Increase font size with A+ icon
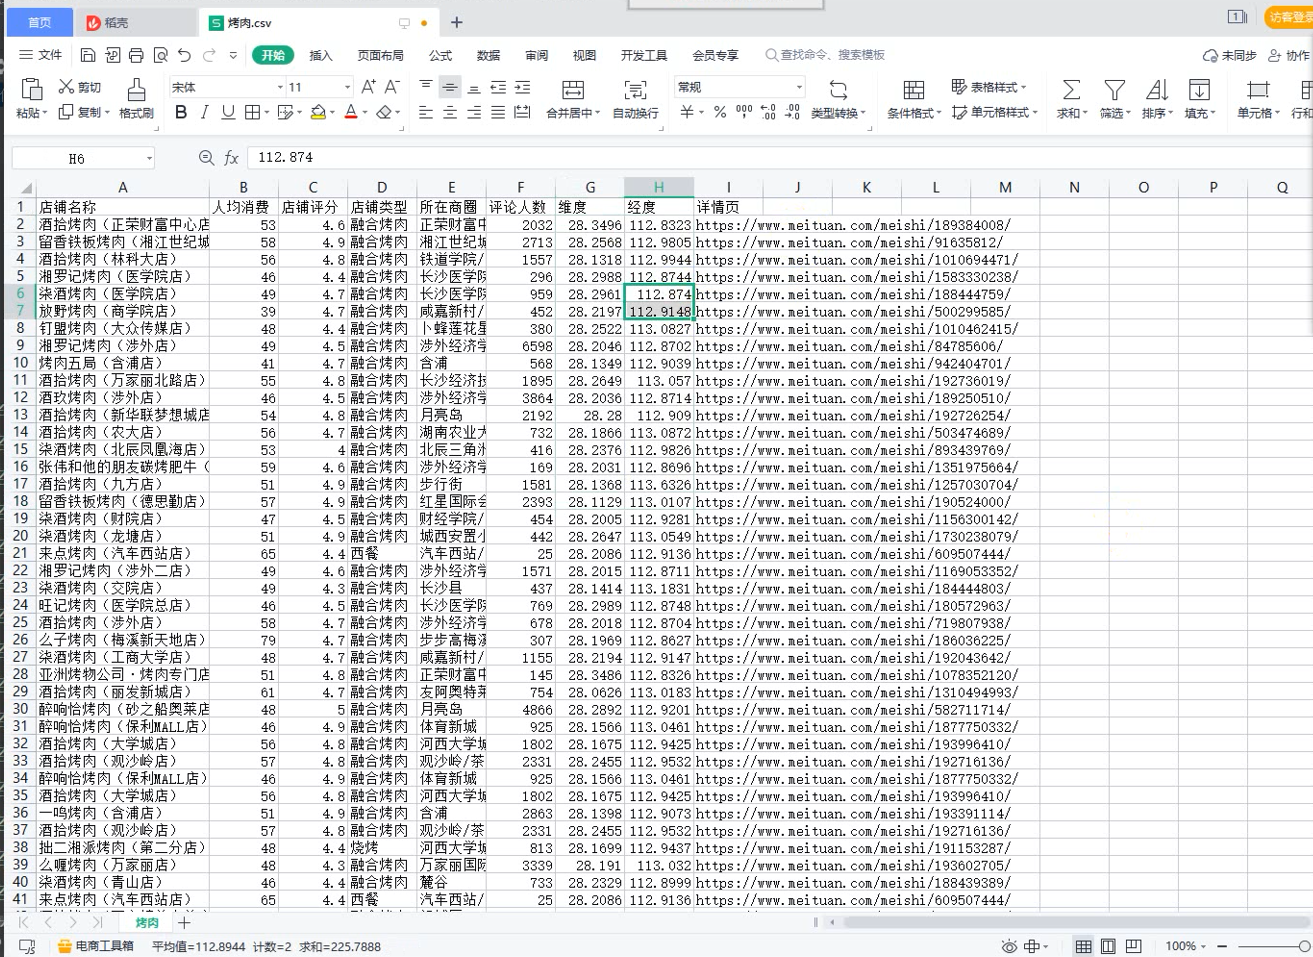1313x957 pixels. point(369,87)
